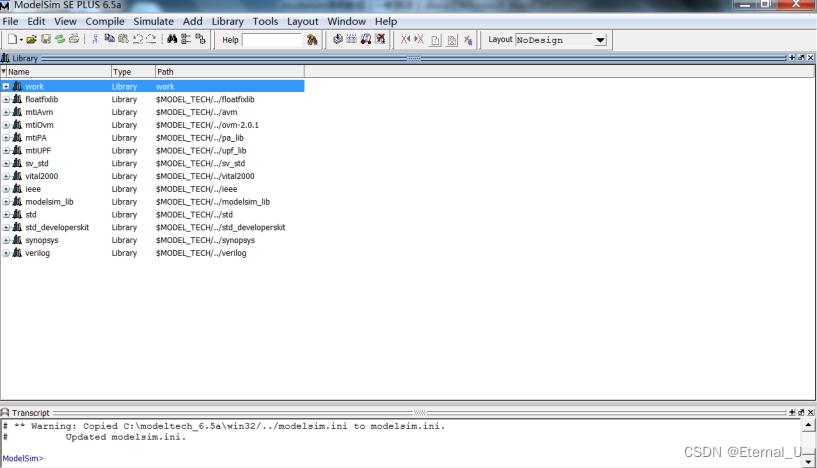
Task: Open the Help menu
Action: point(386,21)
